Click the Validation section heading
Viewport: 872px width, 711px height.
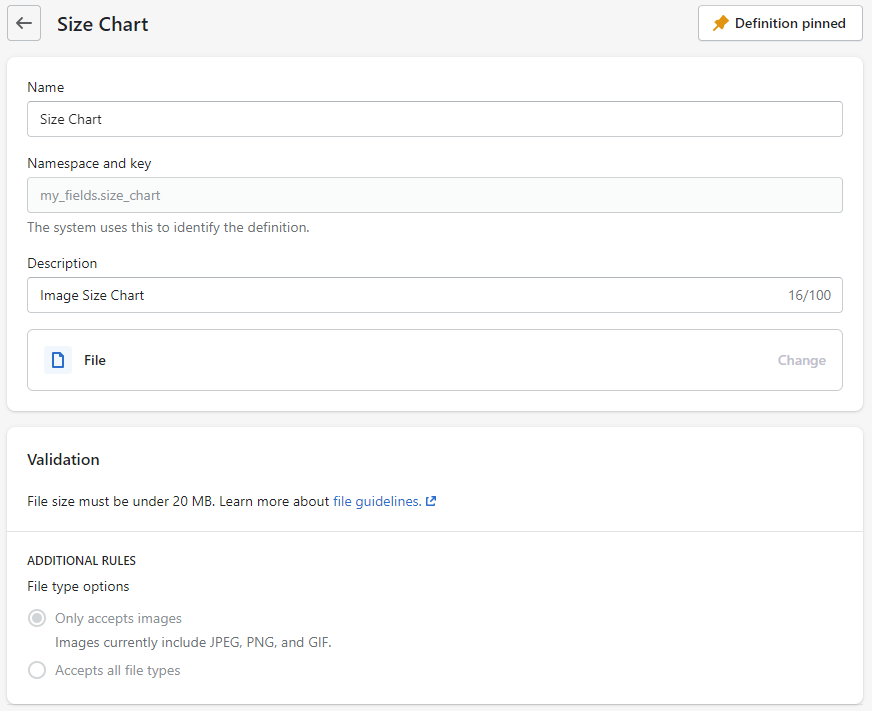click(63, 460)
